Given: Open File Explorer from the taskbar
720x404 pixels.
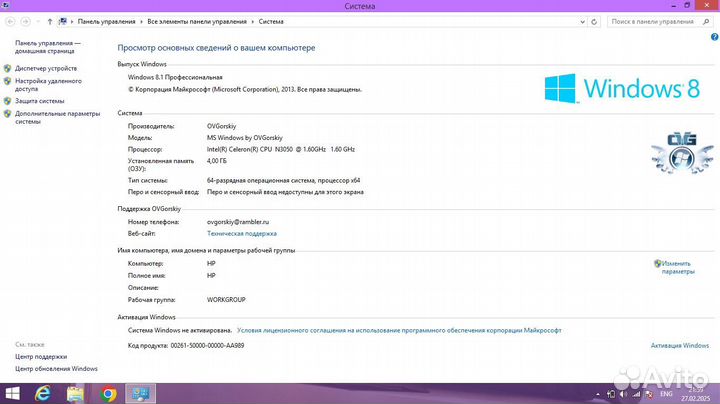Looking at the screenshot, I should (x=75, y=394).
